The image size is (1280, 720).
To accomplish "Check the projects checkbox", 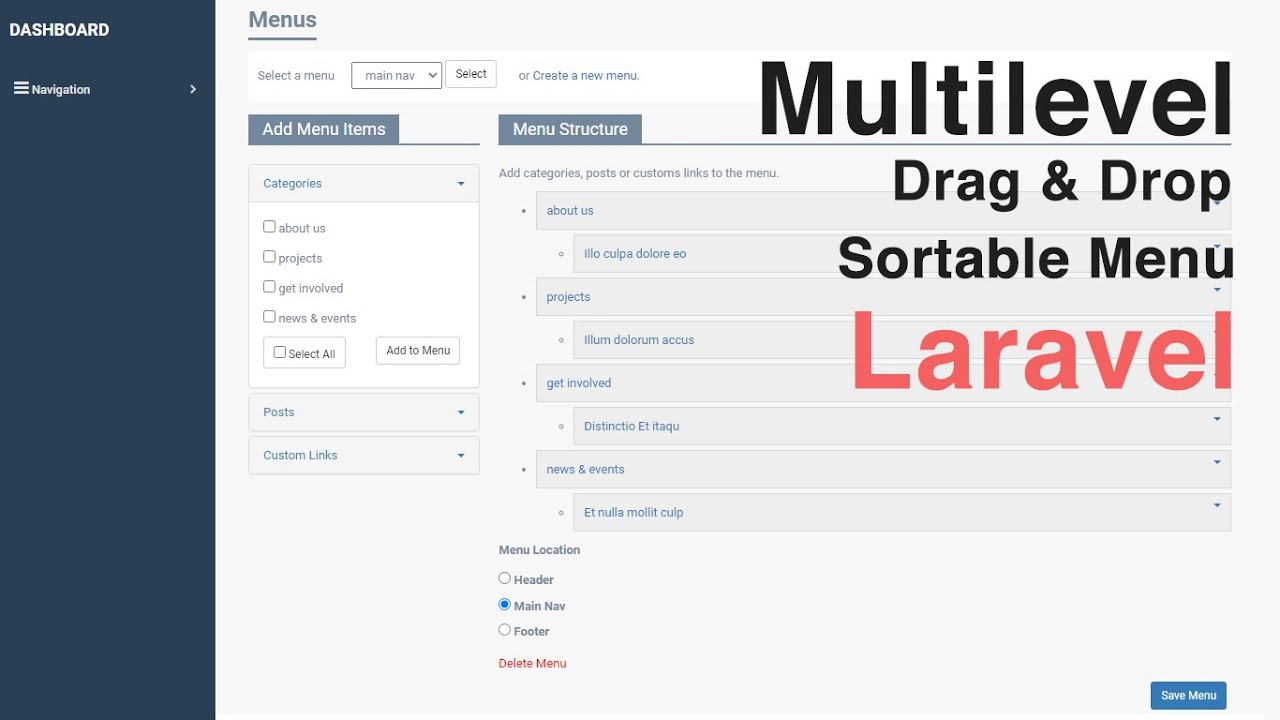I will click(x=269, y=257).
